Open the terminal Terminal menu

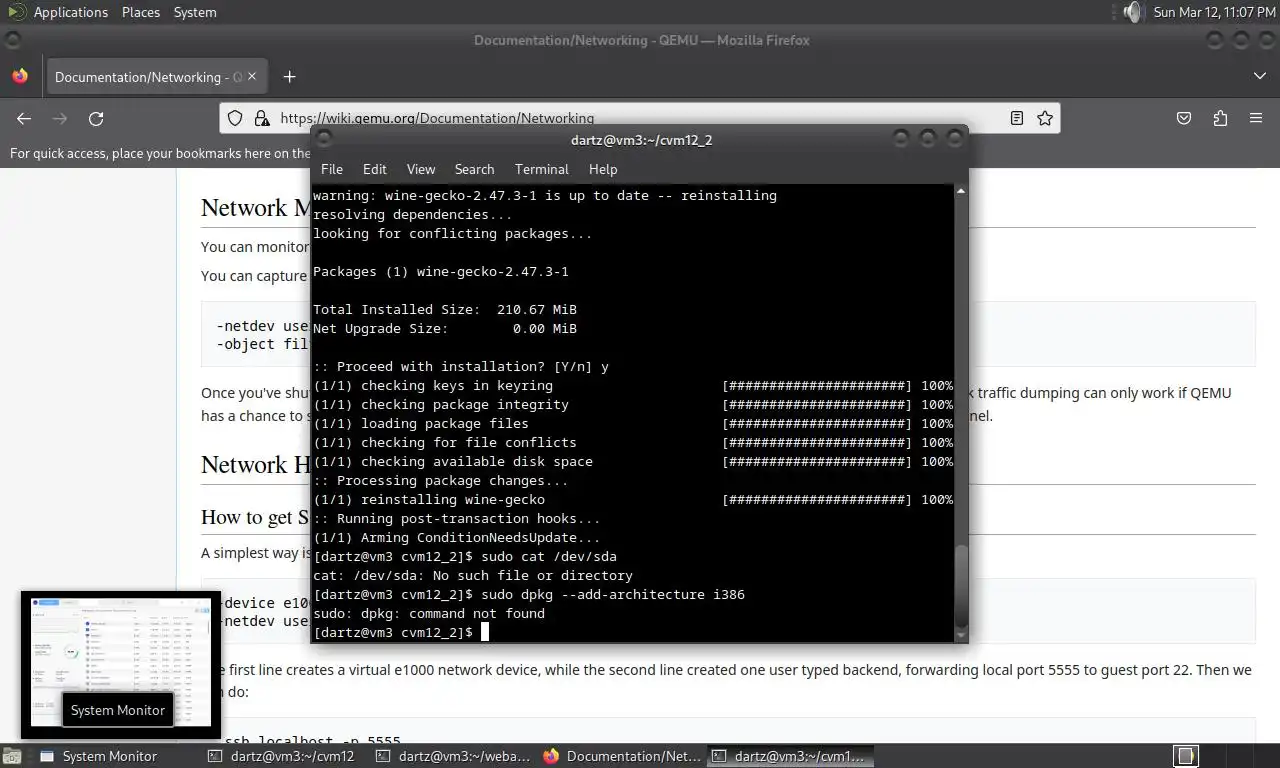tap(542, 169)
